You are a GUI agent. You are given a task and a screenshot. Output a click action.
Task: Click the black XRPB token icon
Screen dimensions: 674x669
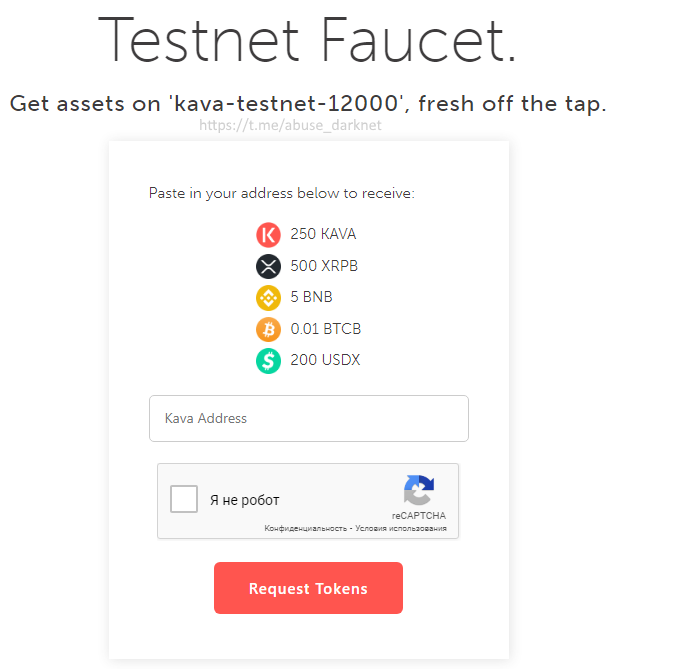tap(268, 266)
